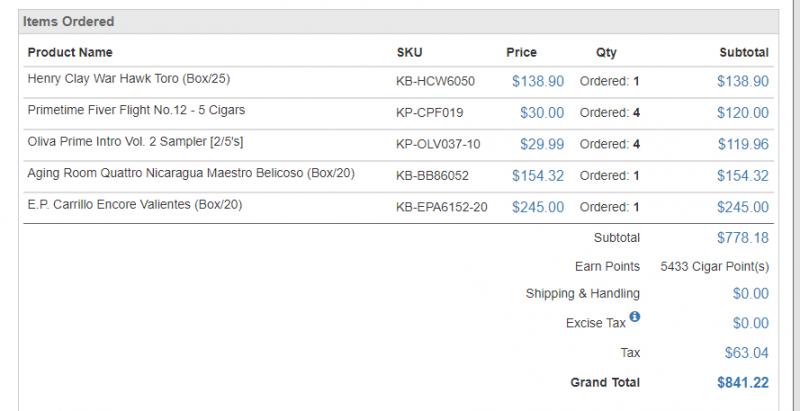Select E.P. Carrillo Encore Valientes item
Viewport: 800px width, 411px height.
point(135,205)
